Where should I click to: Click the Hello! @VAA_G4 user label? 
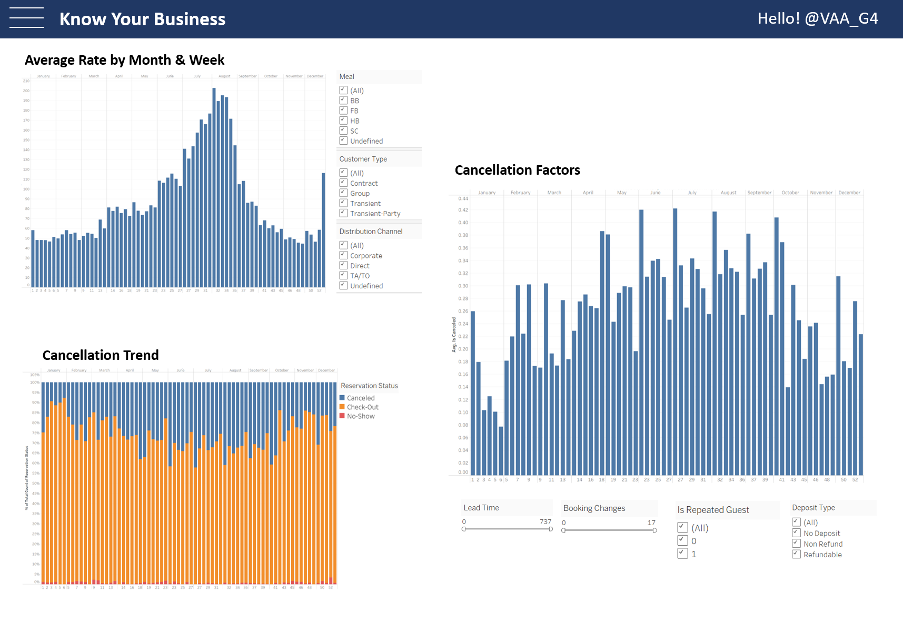tap(817, 19)
